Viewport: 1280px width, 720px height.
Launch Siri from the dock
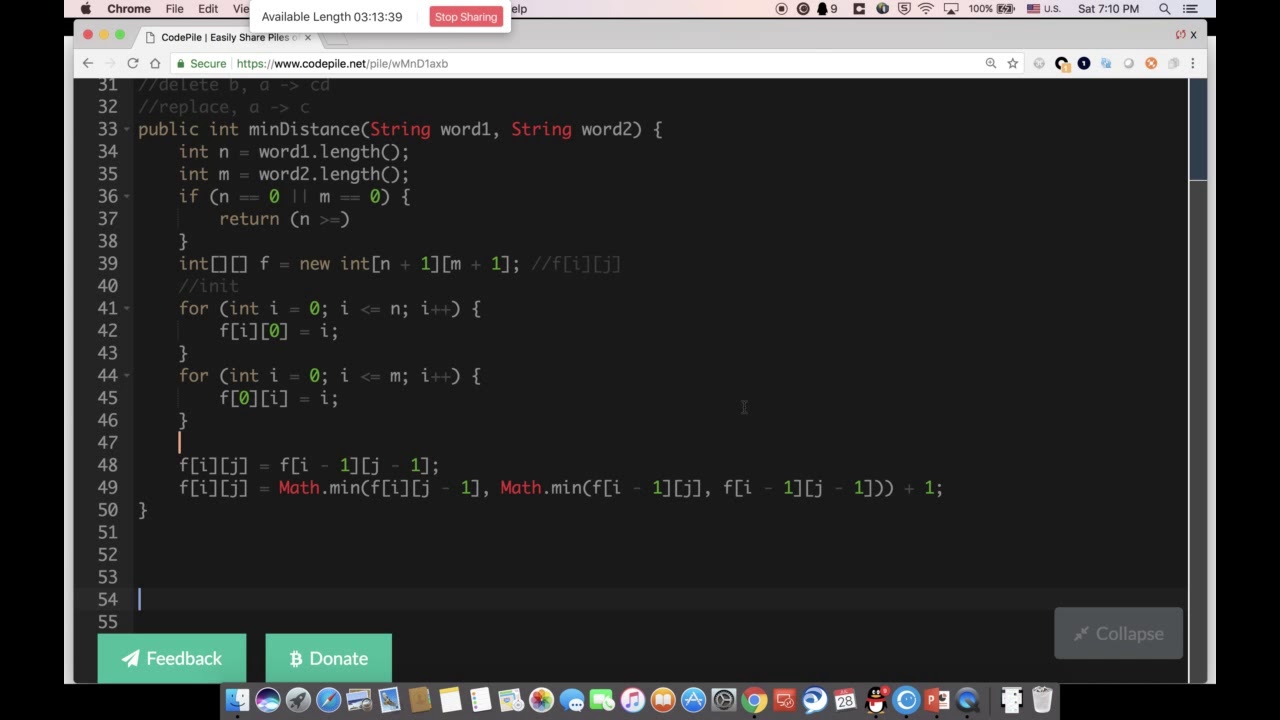click(267, 700)
